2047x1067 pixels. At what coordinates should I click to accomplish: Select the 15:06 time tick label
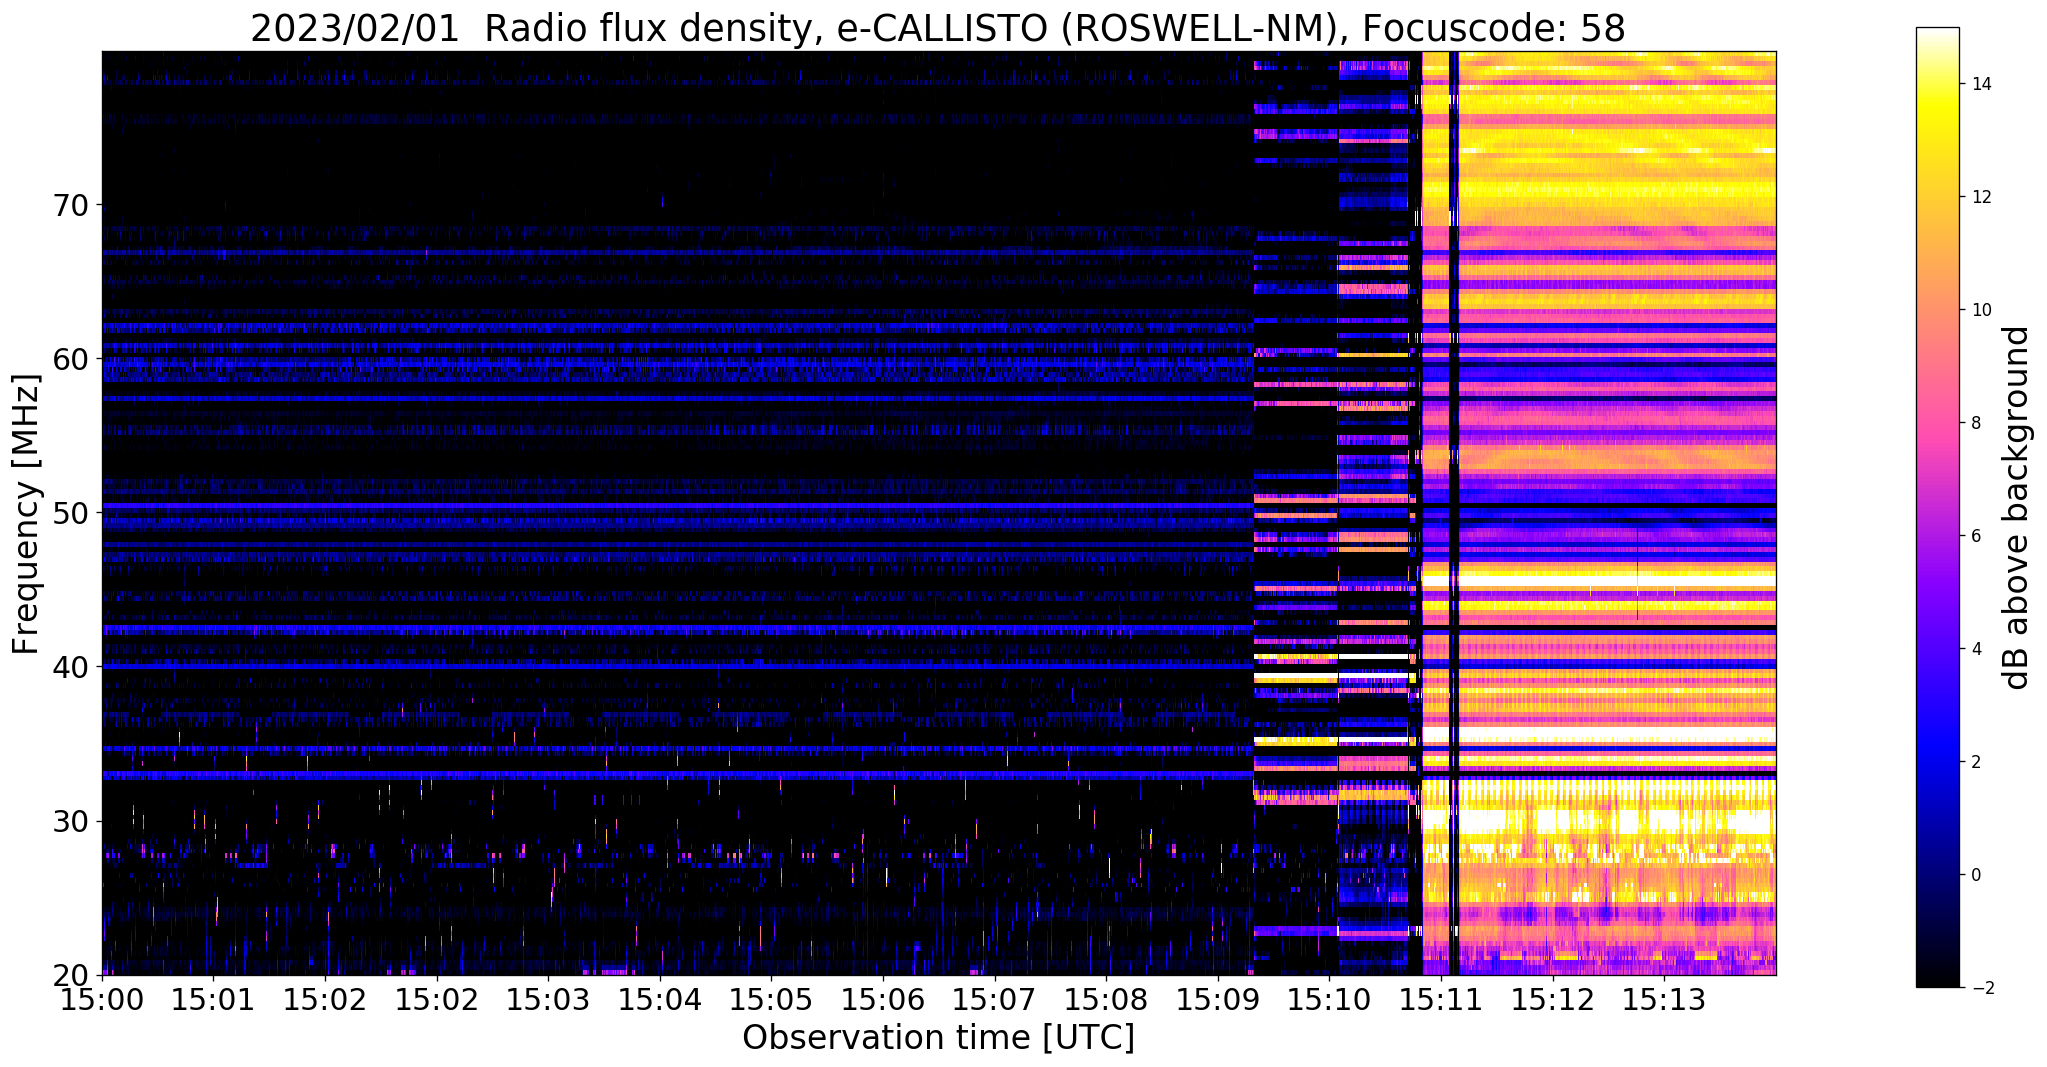point(883,999)
